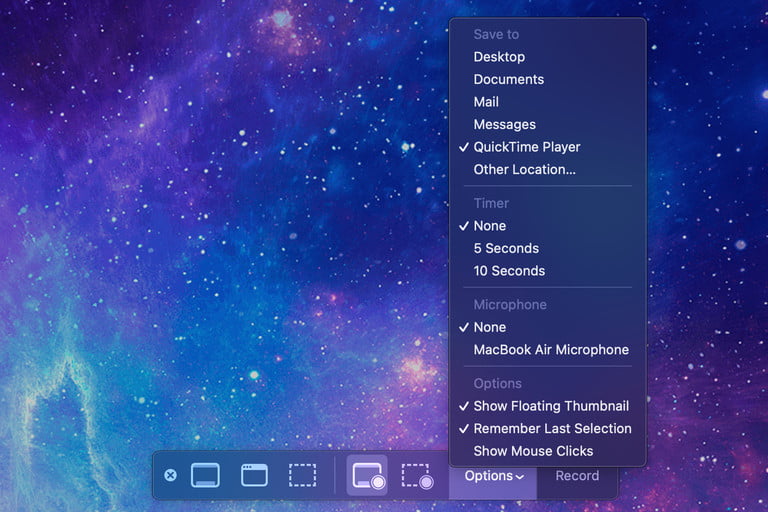Toggle Show Floating Thumbnail option
768x512 pixels.
pyautogui.click(x=550, y=406)
